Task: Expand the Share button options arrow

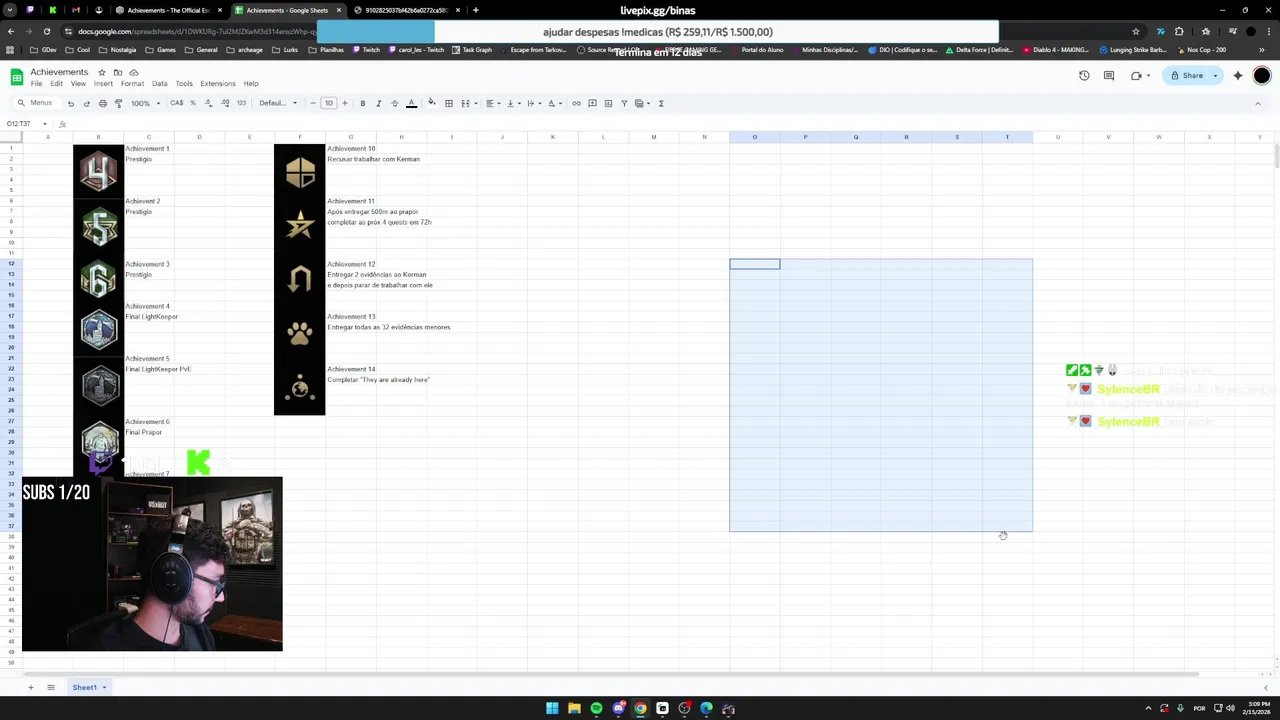Action: pos(1215,76)
